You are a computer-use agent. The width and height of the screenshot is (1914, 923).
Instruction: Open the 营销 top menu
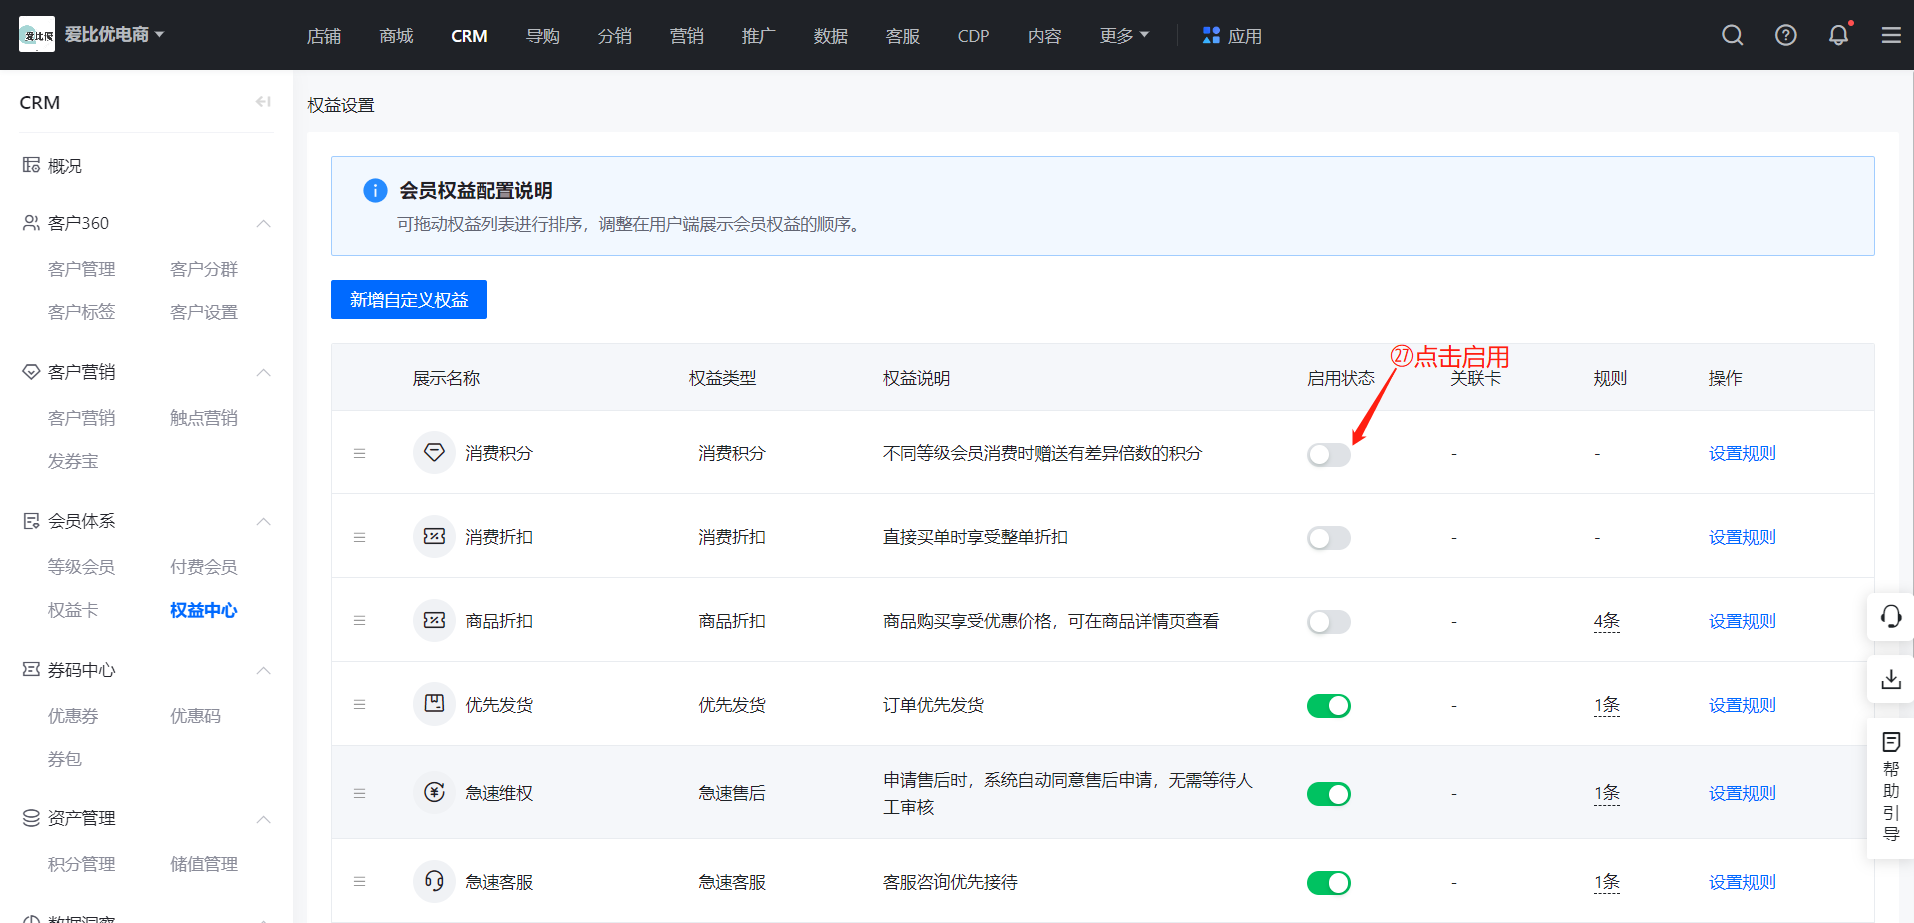click(x=686, y=36)
